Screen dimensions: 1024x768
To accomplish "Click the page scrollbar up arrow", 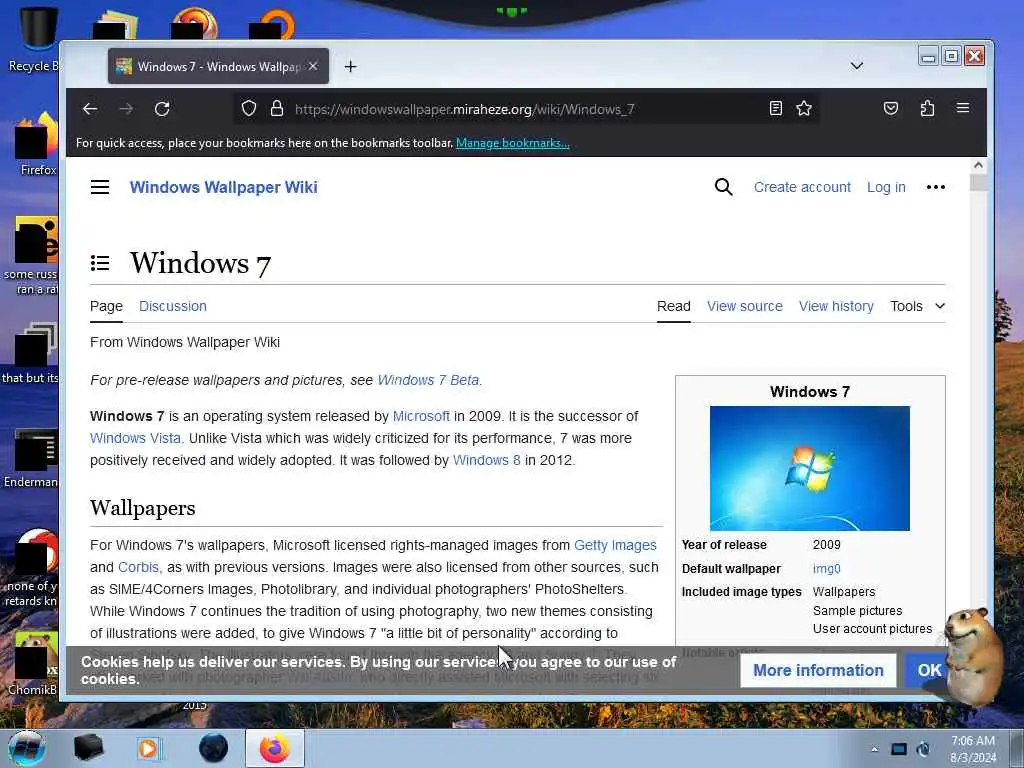I will (x=978, y=166).
